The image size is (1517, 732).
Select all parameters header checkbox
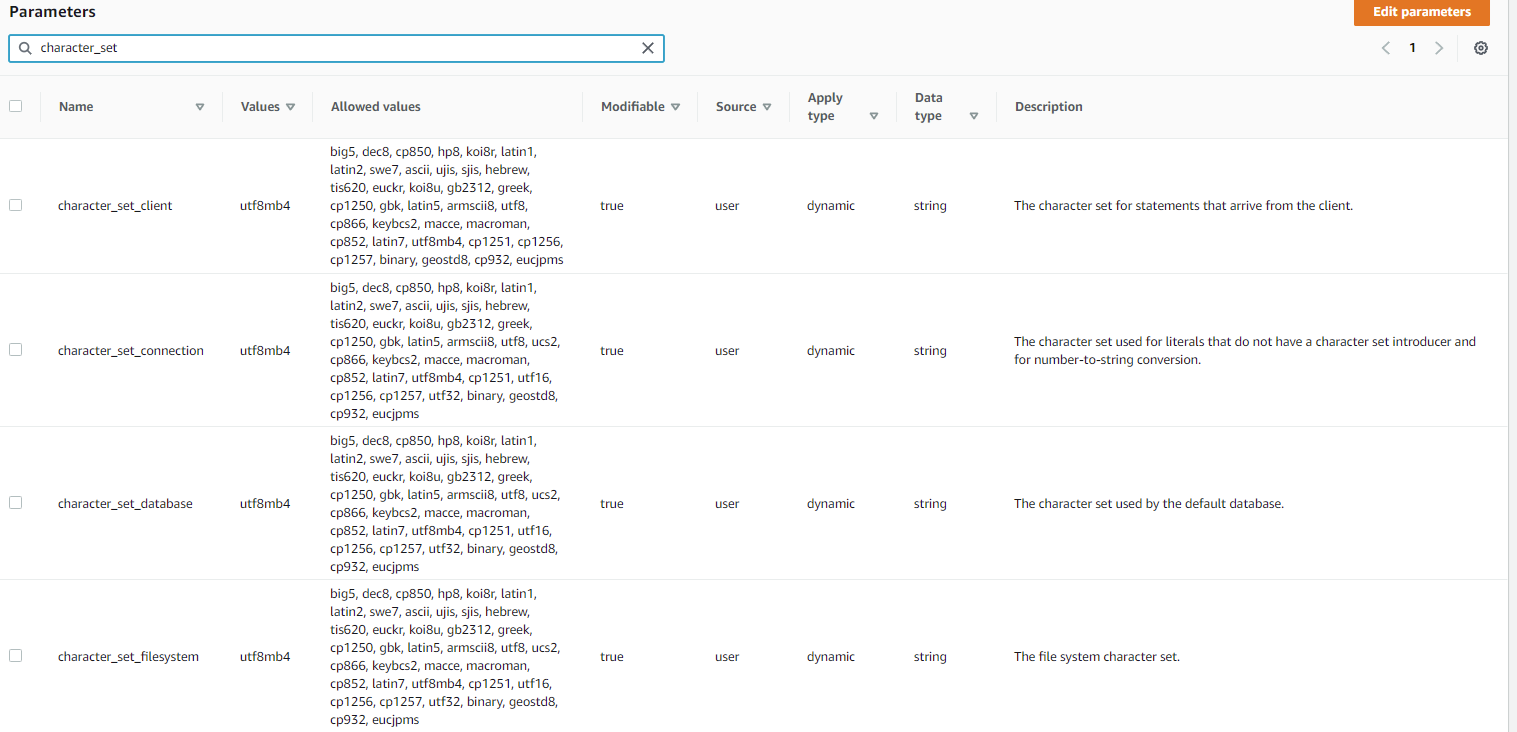click(x=15, y=106)
